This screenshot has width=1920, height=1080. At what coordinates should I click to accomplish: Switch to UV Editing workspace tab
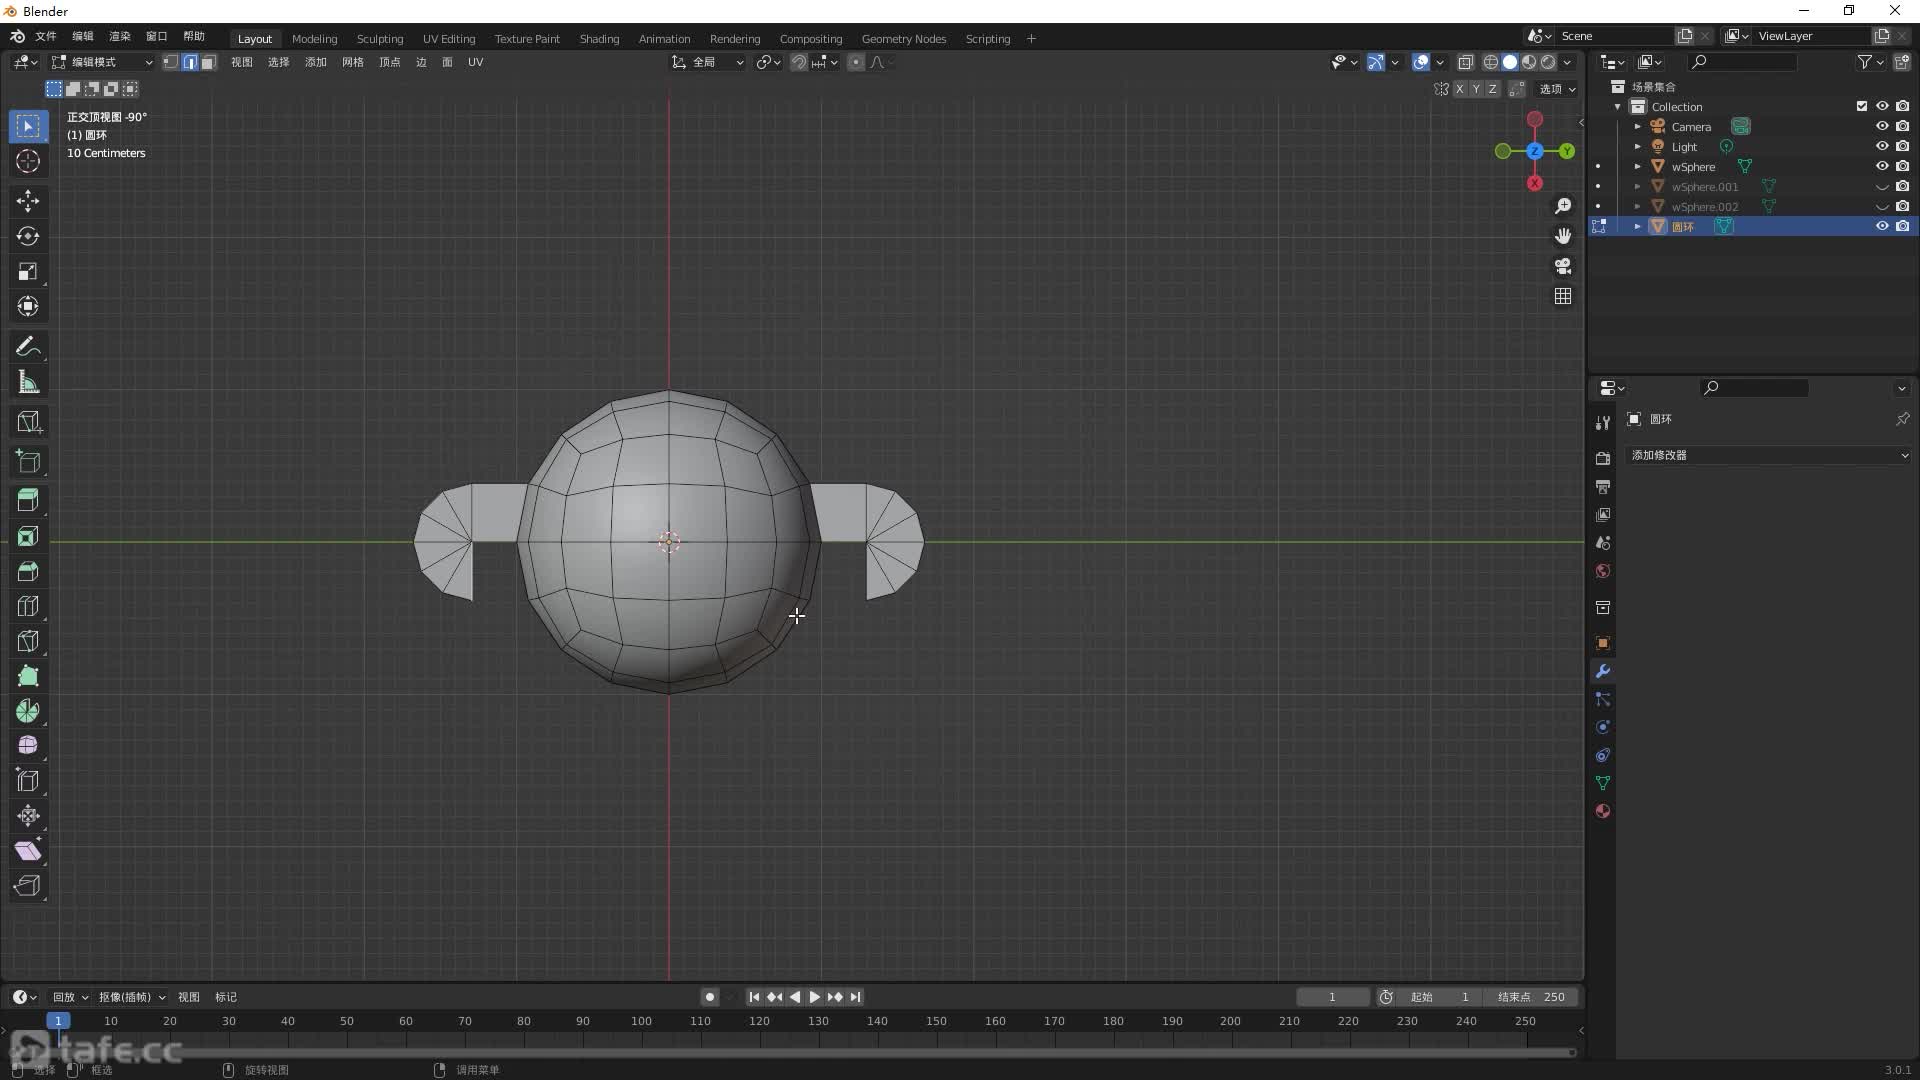pyautogui.click(x=449, y=39)
